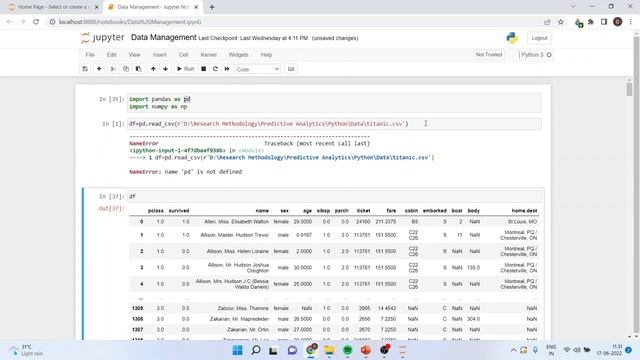
Task: Restart the kernel with circular arrow
Action: pyautogui.click(x=215, y=69)
